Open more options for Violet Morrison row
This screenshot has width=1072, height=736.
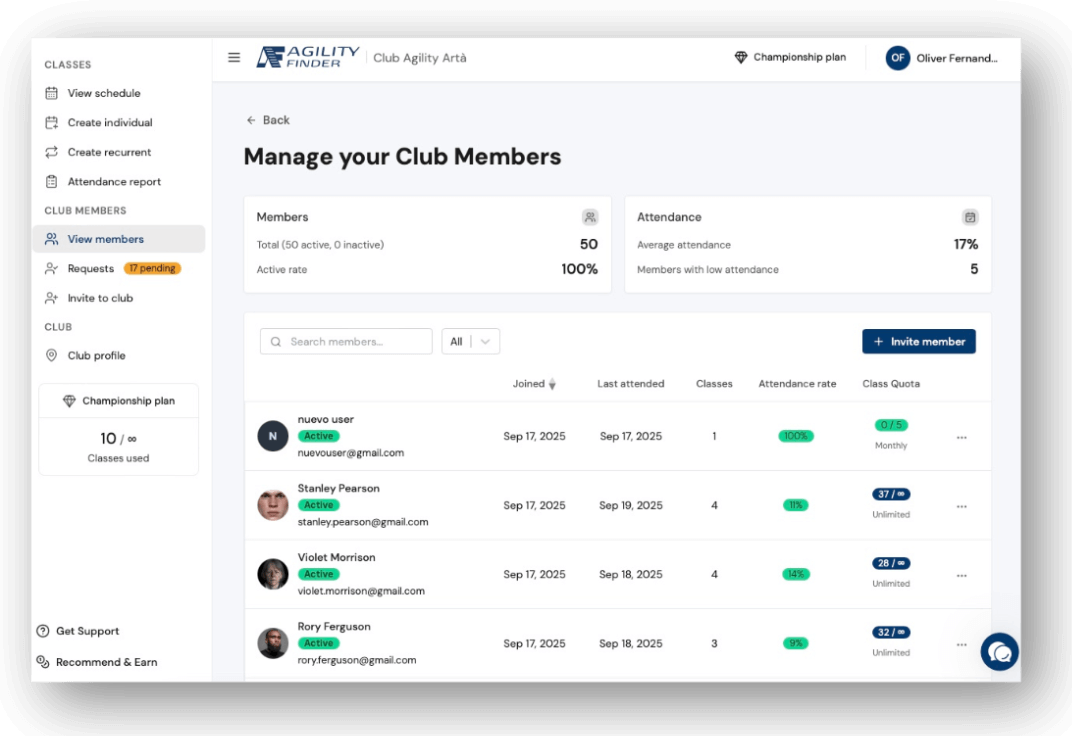tap(961, 575)
